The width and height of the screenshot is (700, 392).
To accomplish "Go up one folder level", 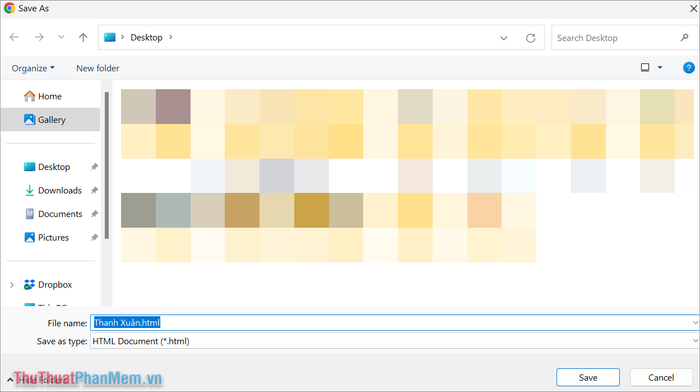I will click(x=83, y=38).
